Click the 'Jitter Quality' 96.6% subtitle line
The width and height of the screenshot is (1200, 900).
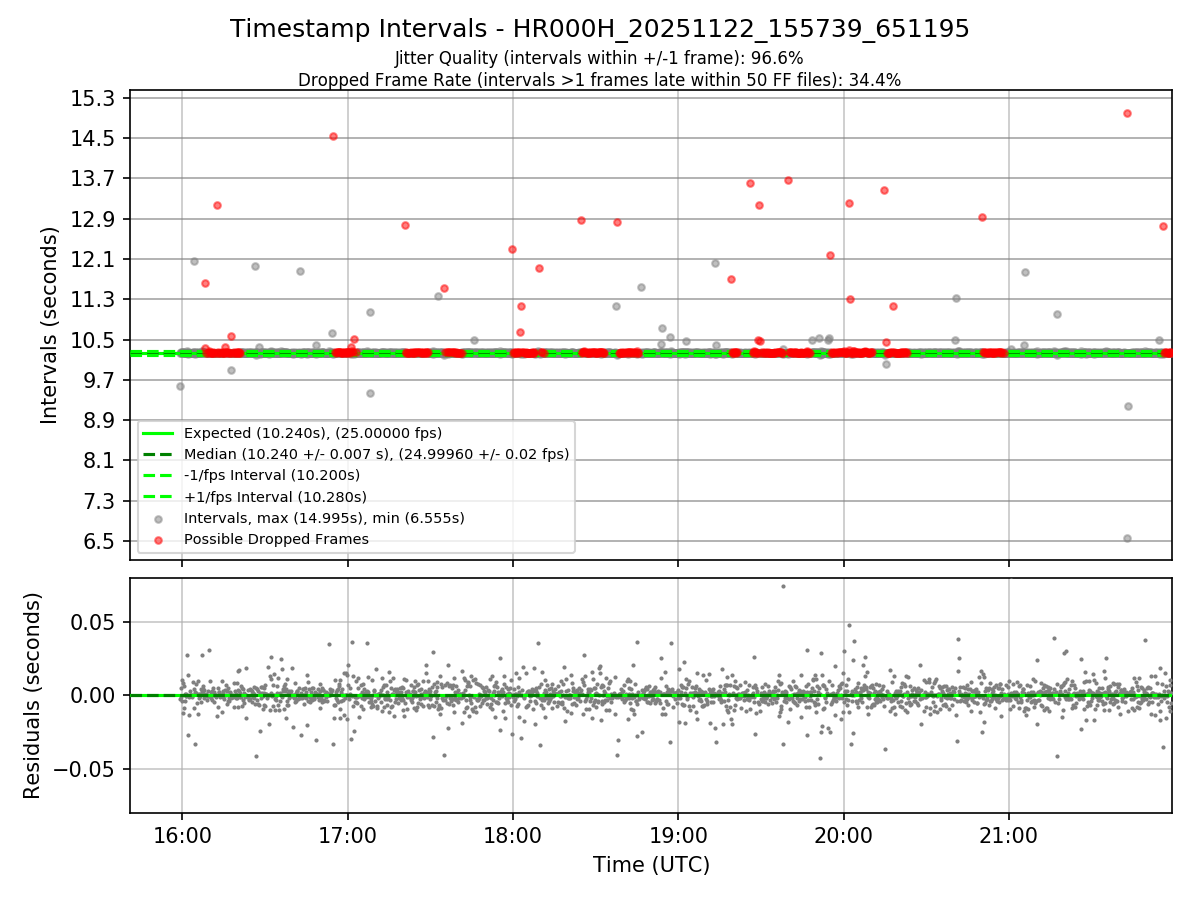(x=599, y=58)
